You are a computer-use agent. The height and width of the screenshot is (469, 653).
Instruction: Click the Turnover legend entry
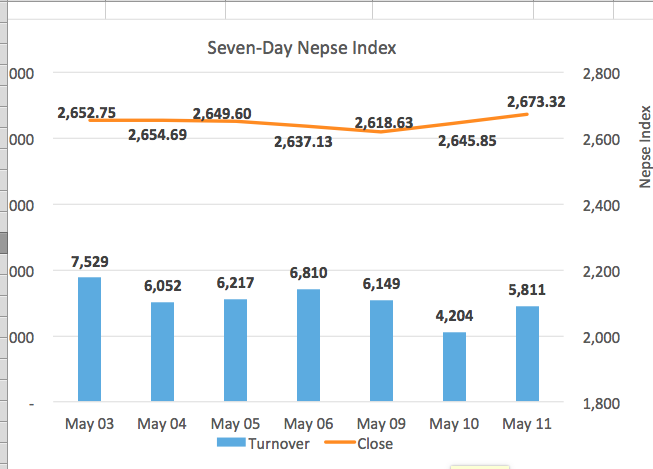279,443
